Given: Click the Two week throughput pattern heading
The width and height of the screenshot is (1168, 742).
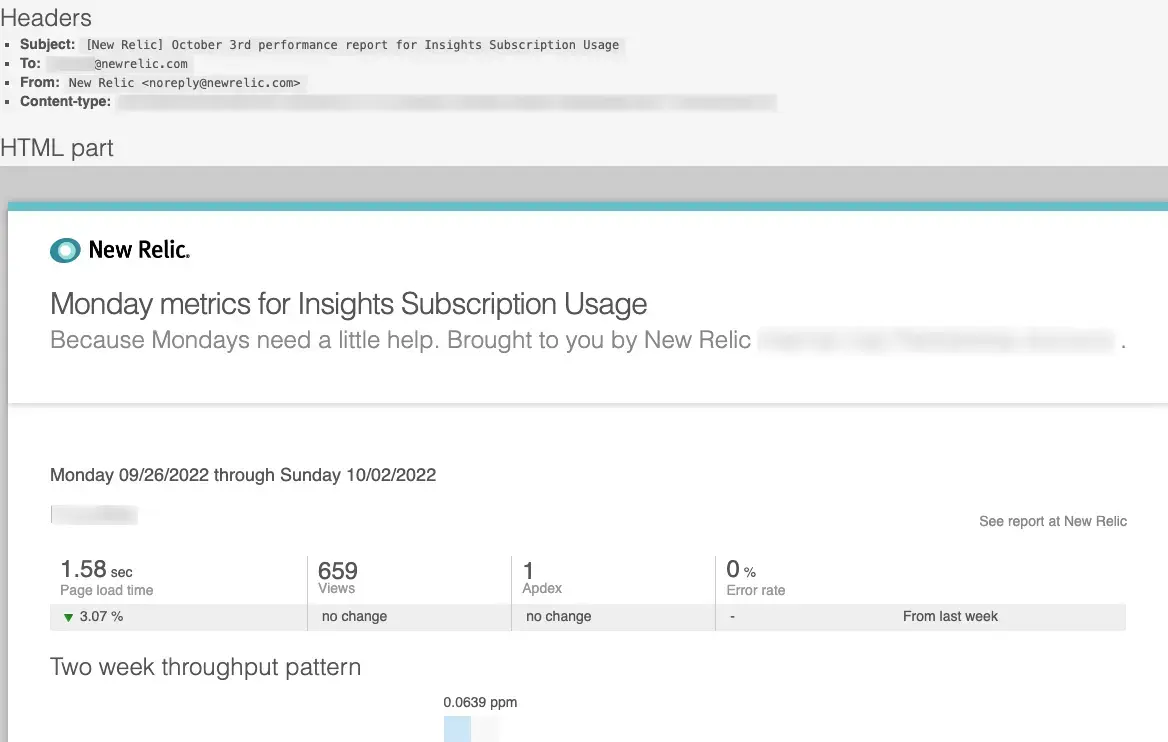Looking at the screenshot, I should click(x=206, y=667).
